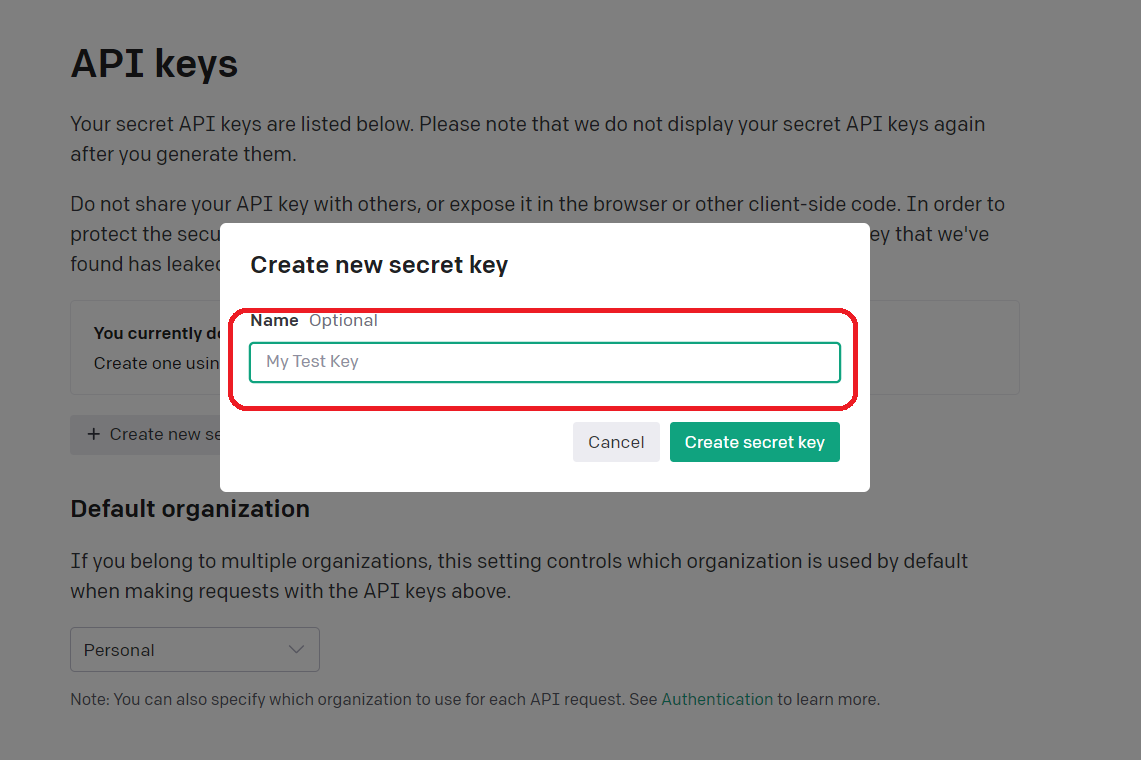Select the API keys page heading
Viewport: 1141px width, 760px height.
154,63
